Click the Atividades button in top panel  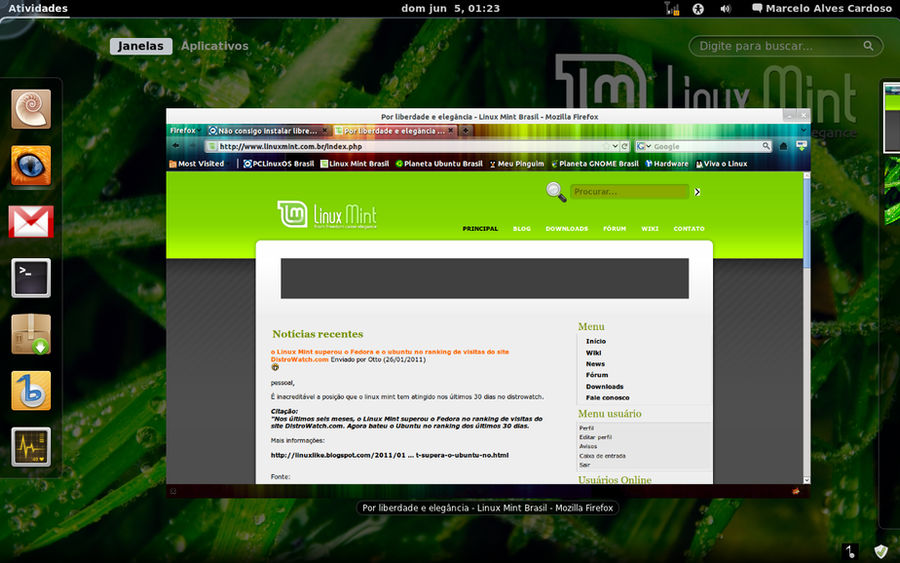point(38,9)
